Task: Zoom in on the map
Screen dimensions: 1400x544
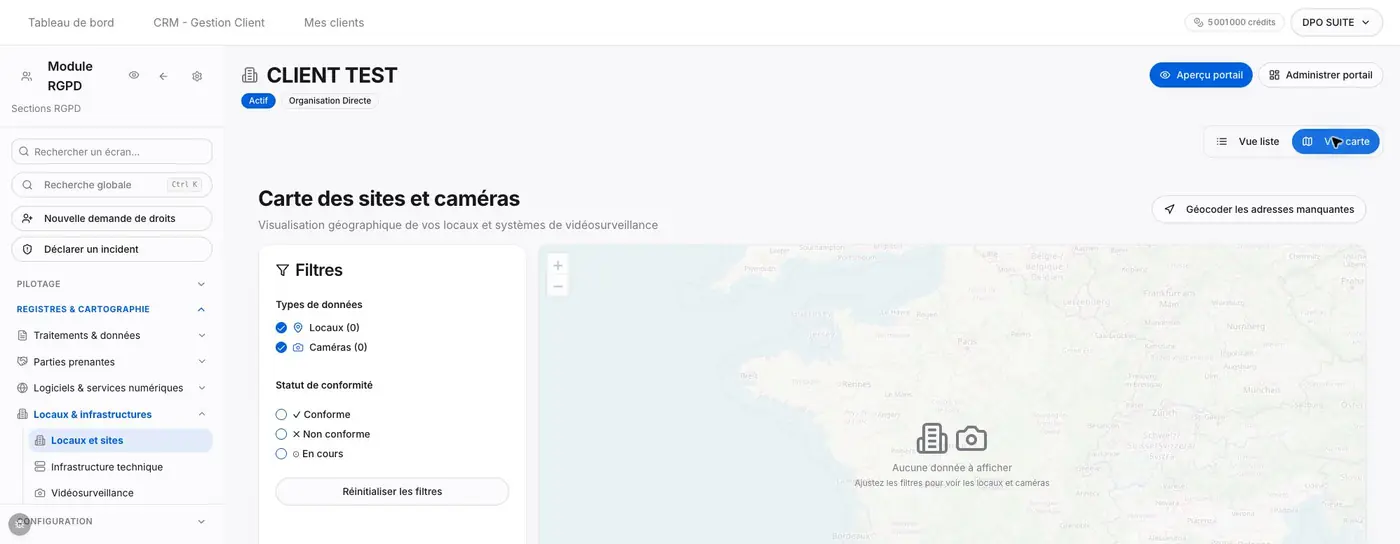Action: tap(558, 265)
